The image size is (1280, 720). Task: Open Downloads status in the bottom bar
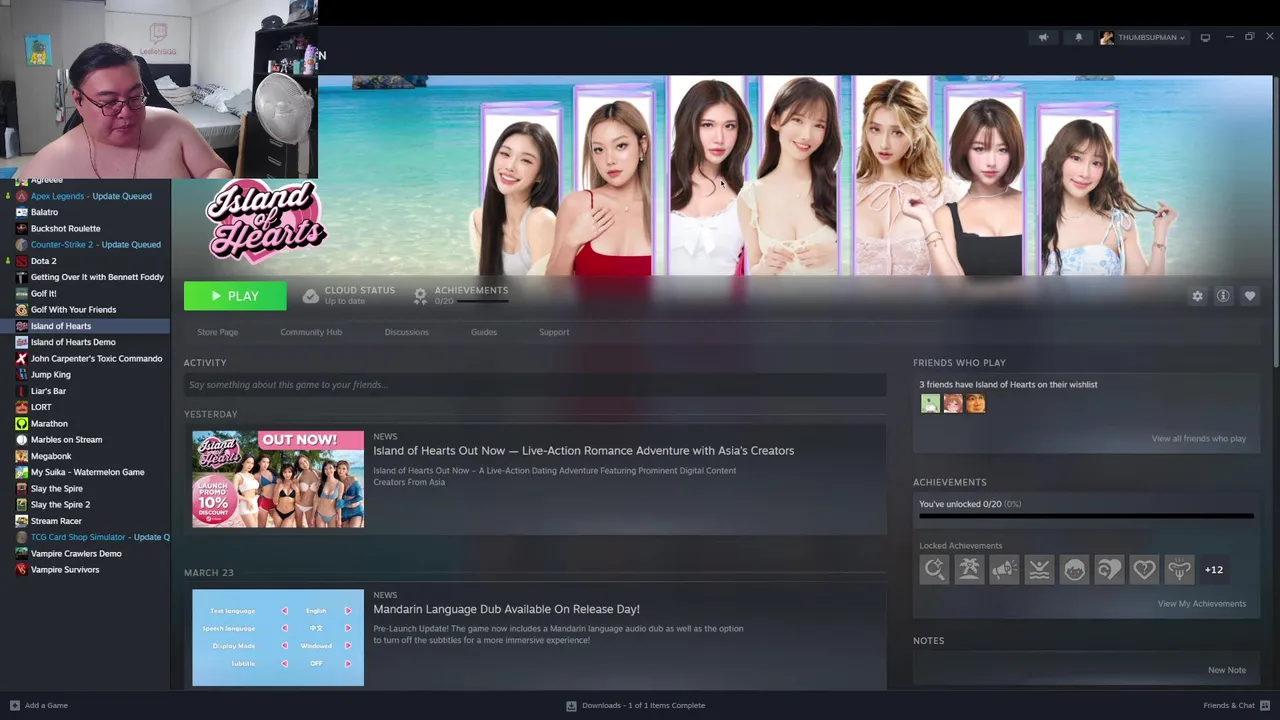coord(636,705)
